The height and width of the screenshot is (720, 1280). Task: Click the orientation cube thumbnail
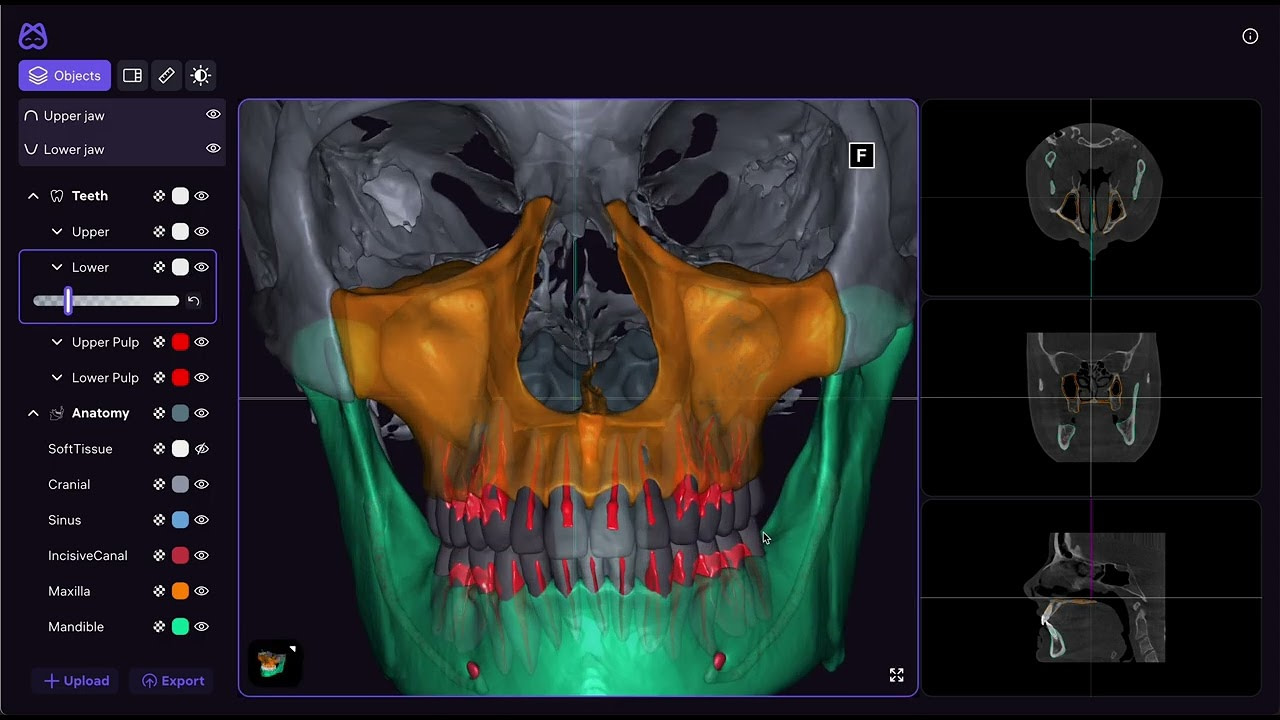pyautogui.click(x=274, y=661)
